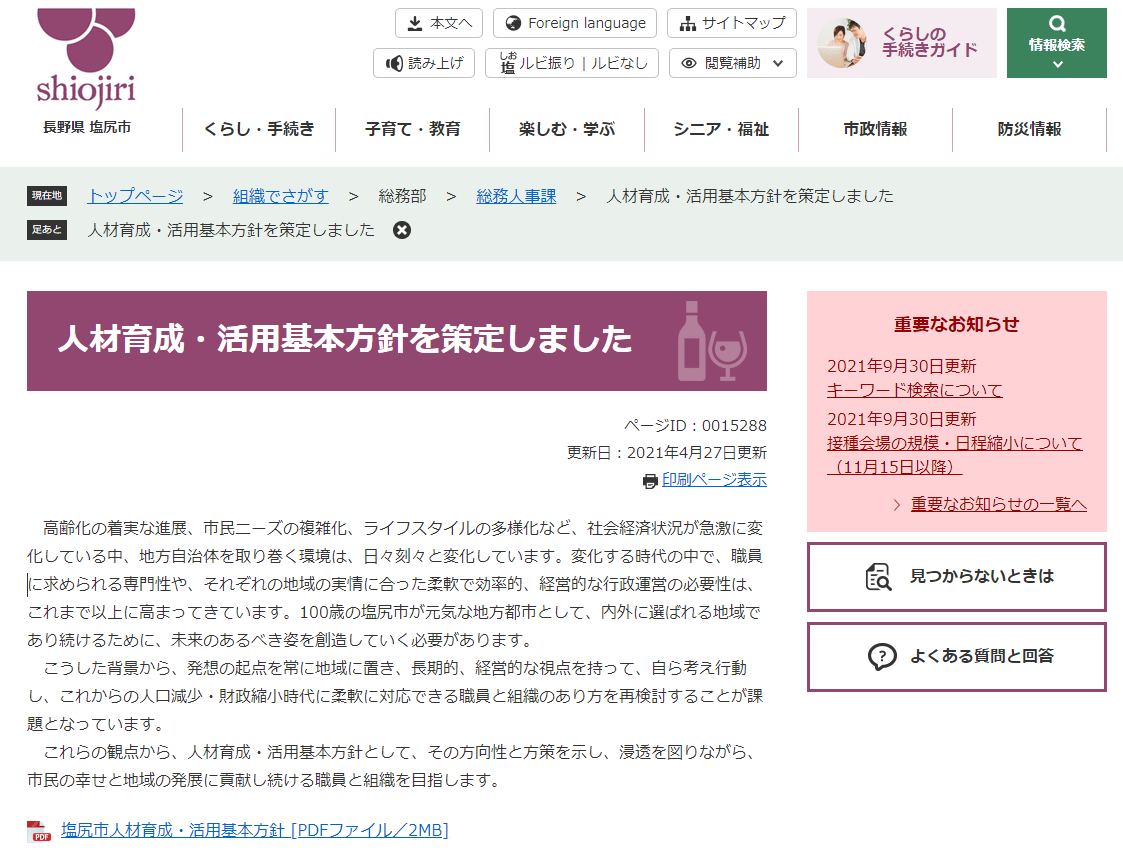1123x851 pixels.
Task: Expand the 閲覧補助 dropdown
Action: 732,63
